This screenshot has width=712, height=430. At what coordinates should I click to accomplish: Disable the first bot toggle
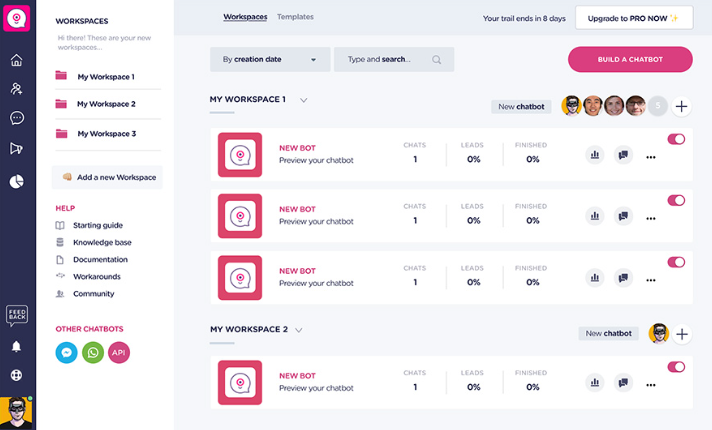pos(676,139)
